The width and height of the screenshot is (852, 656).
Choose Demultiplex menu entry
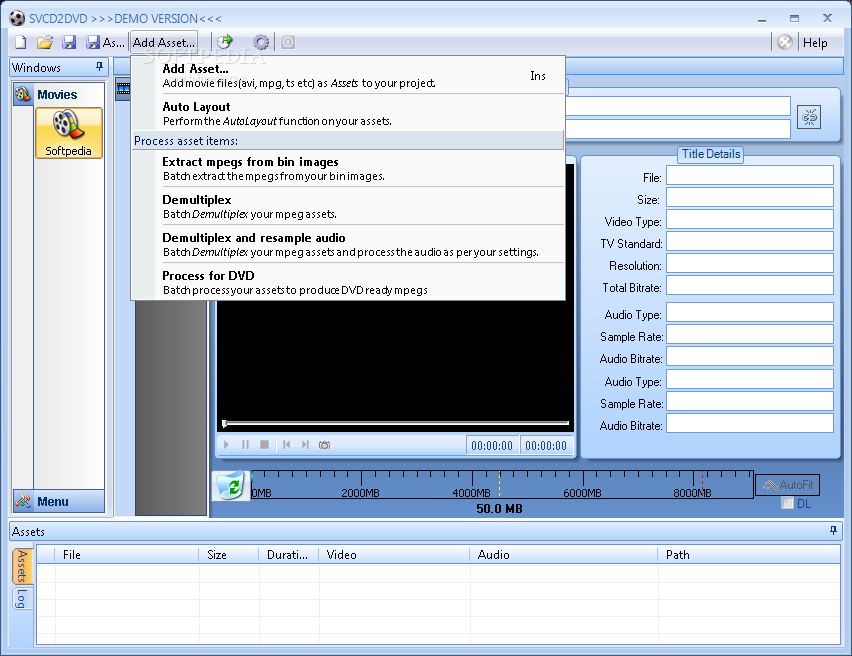(348, 207)
